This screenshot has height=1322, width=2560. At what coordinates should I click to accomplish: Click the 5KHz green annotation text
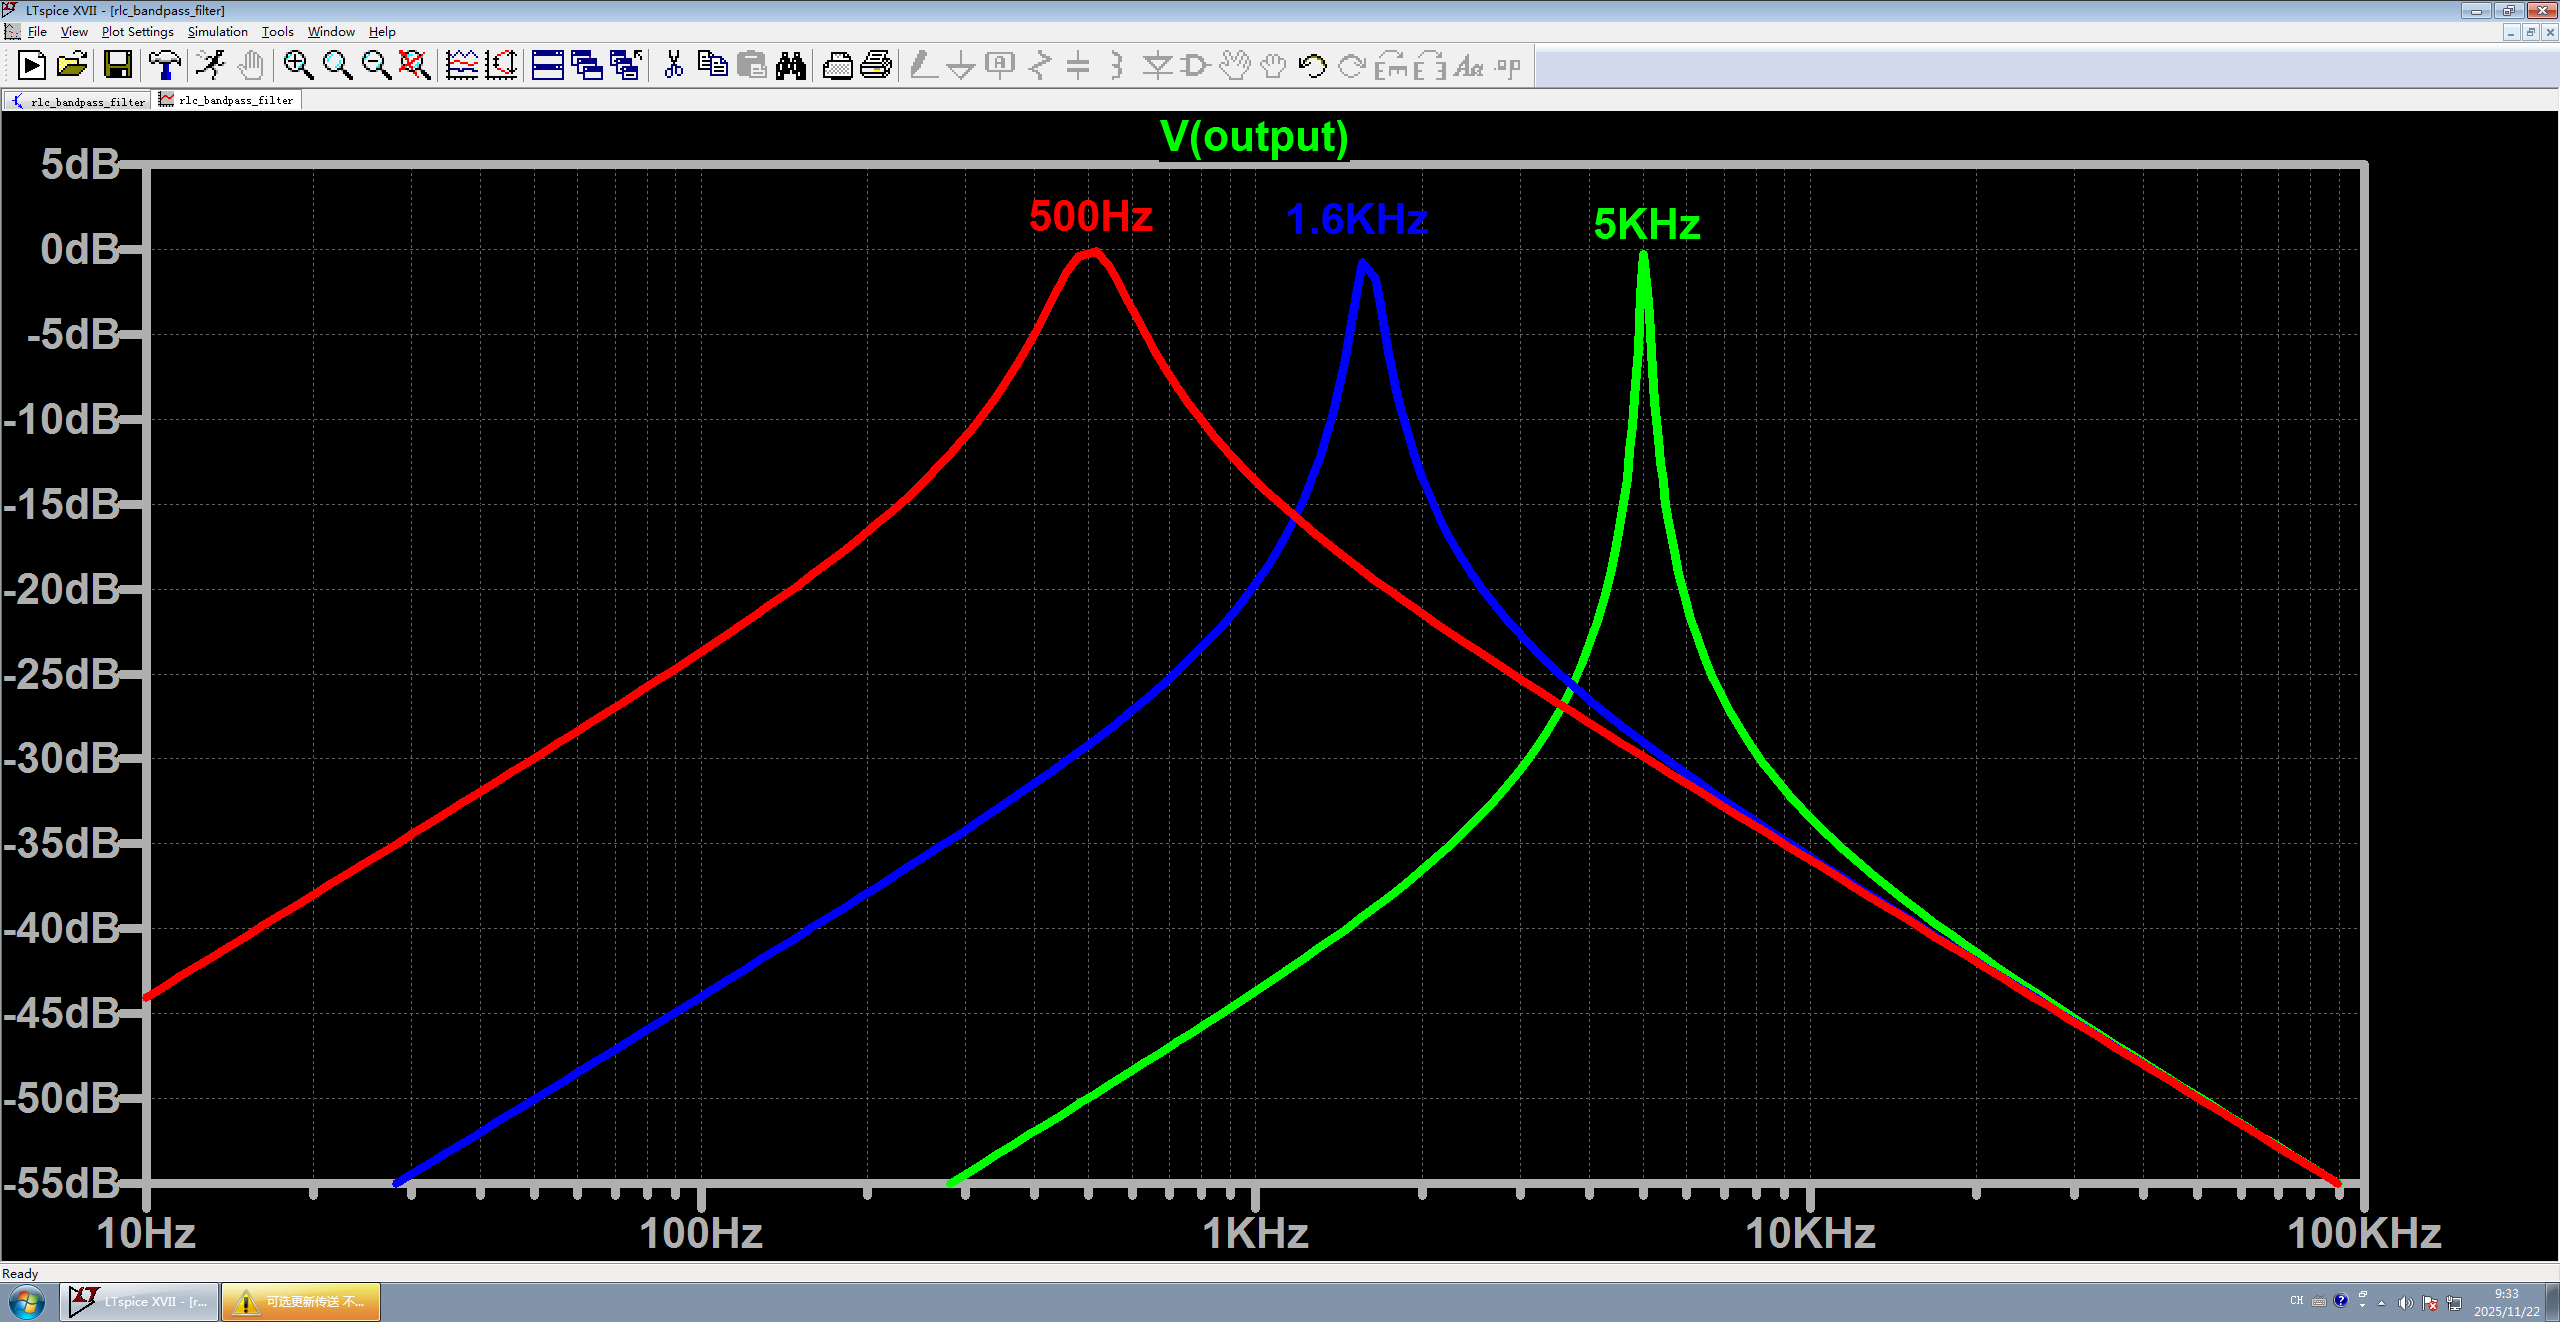click(1646, 224)
